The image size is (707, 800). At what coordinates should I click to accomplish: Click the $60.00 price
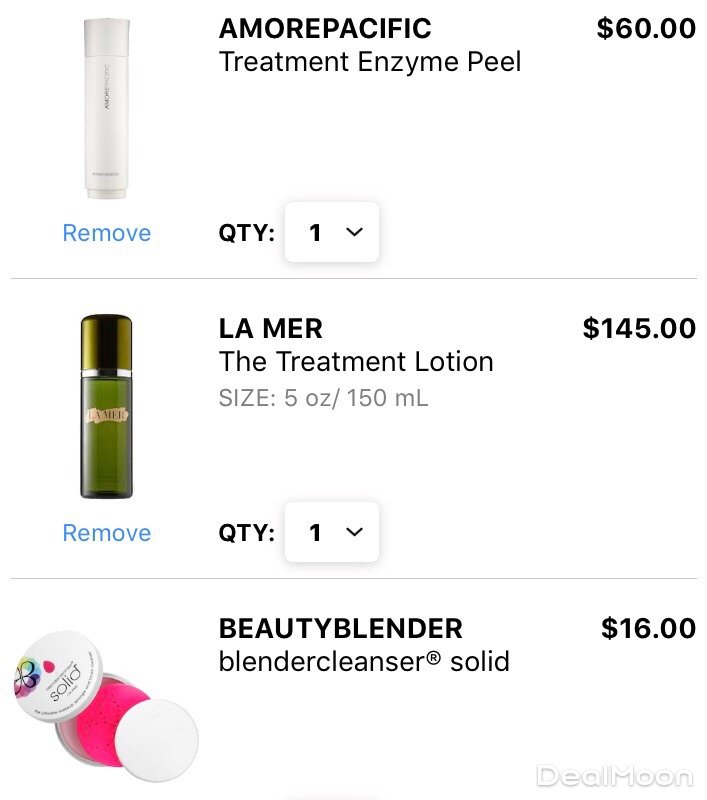[646, 28]
